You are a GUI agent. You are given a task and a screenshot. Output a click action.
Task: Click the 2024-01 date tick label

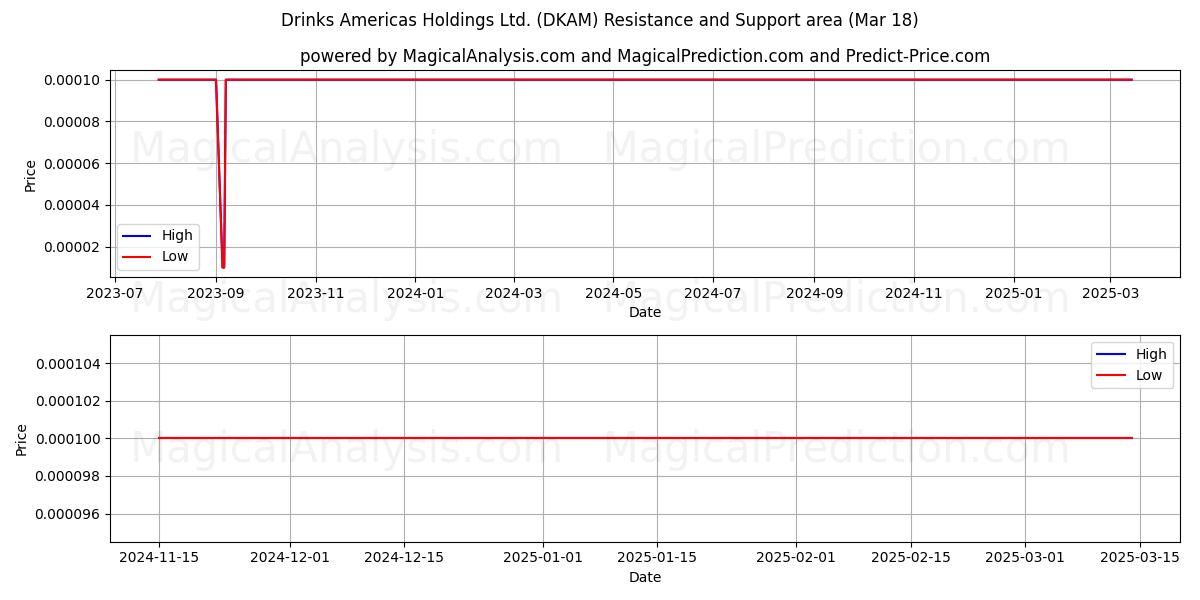coord(415,294)
